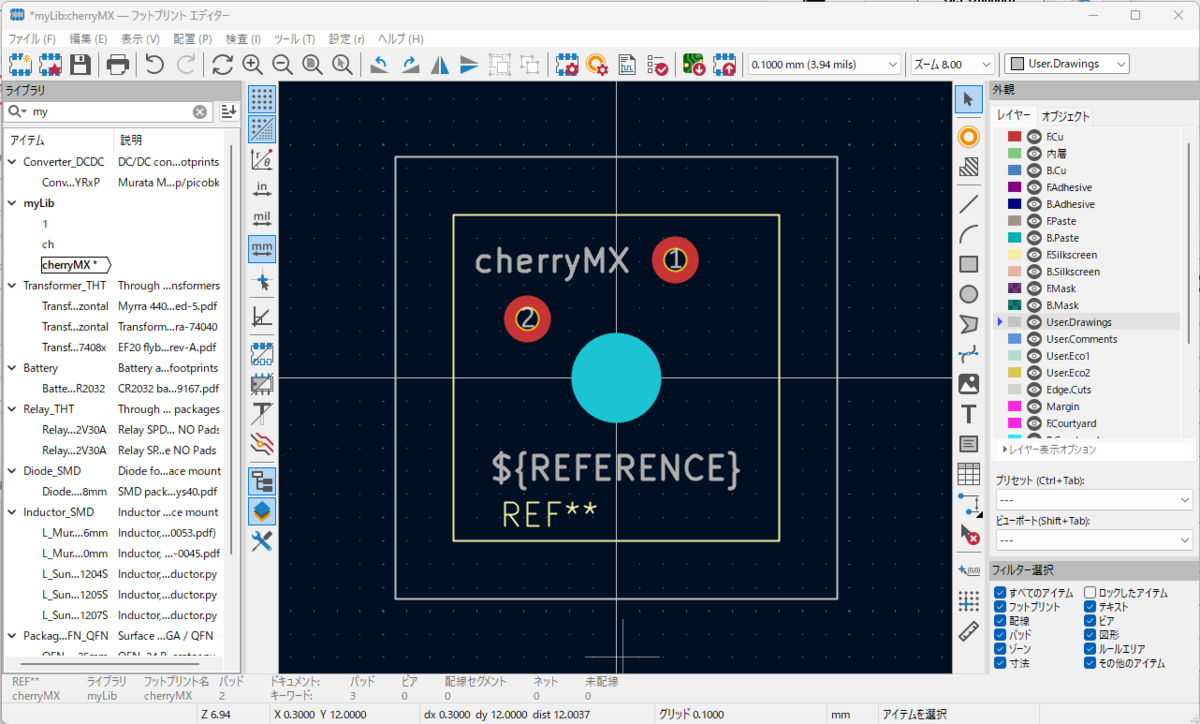The image size is (1200, 724).
Task: Rotate selection clockwise
Action: 410,65
